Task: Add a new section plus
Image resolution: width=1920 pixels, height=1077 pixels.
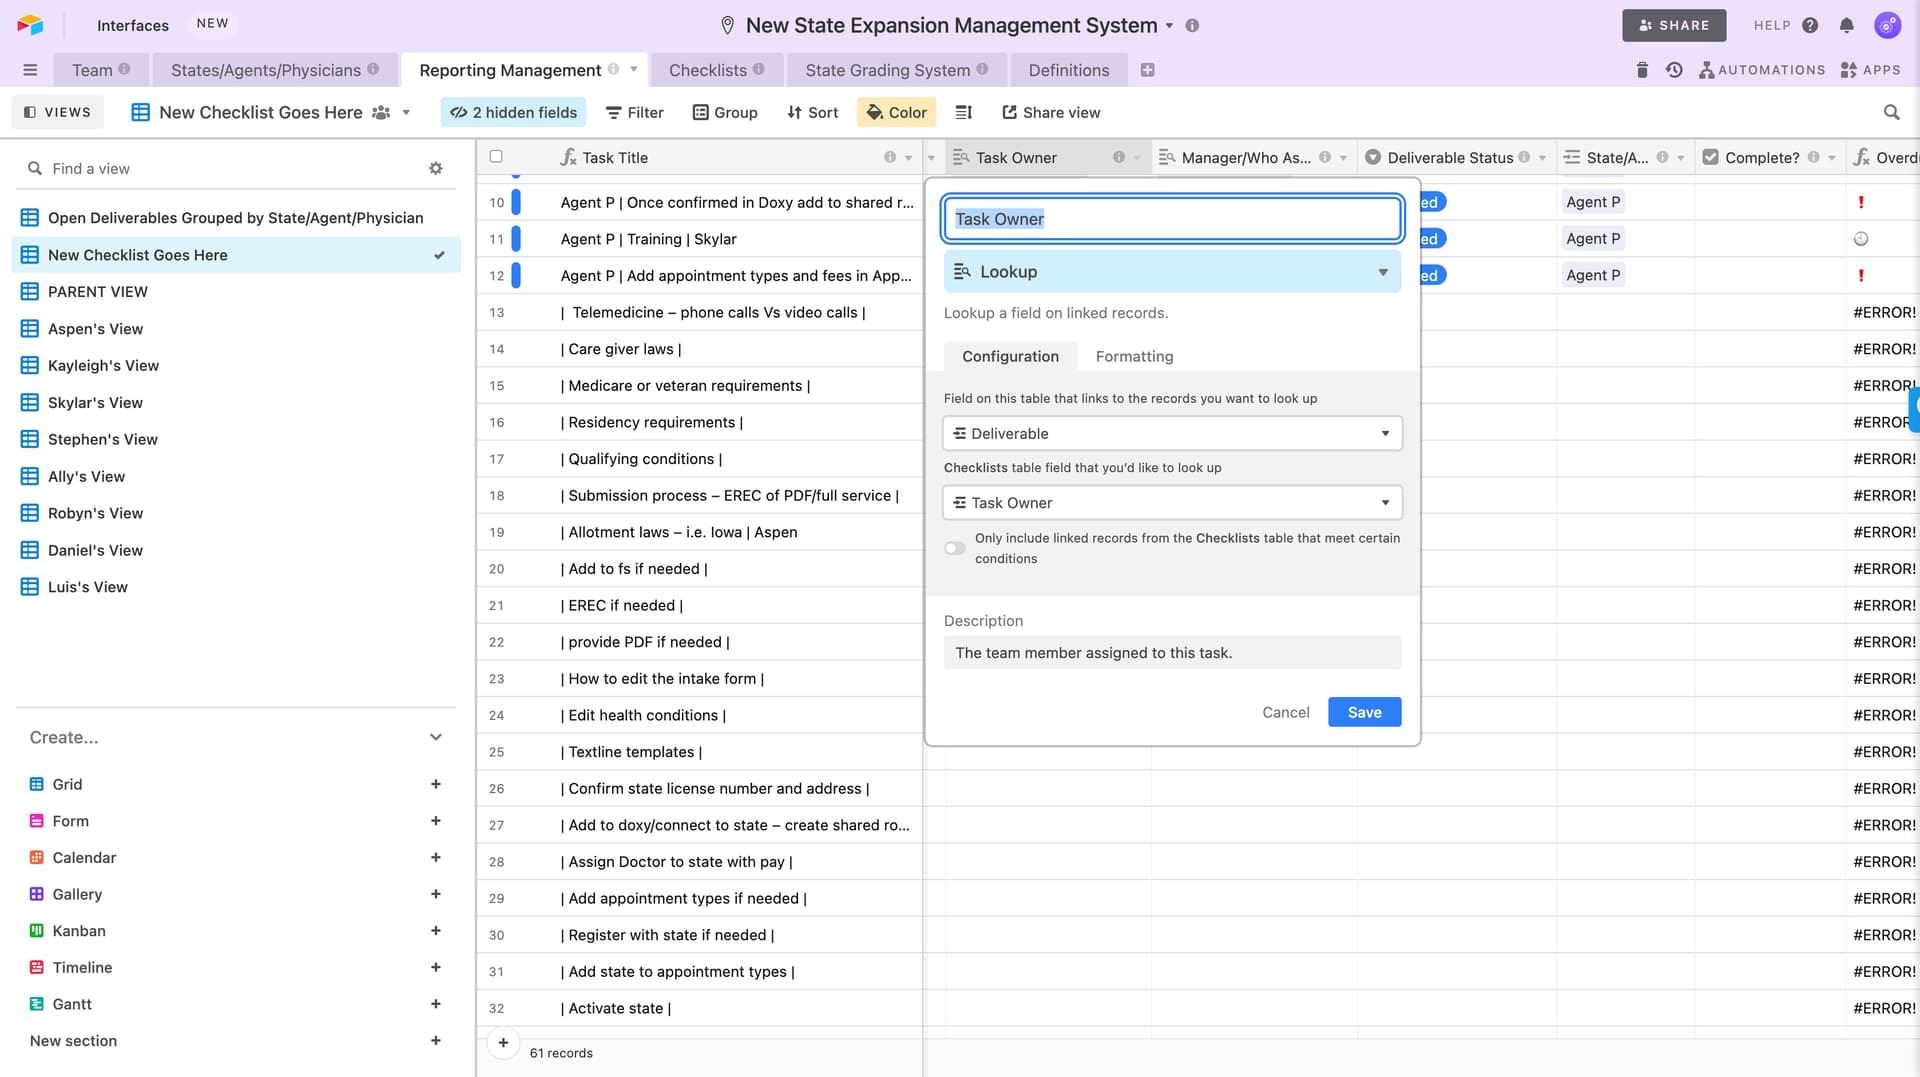Action: 436,1041
